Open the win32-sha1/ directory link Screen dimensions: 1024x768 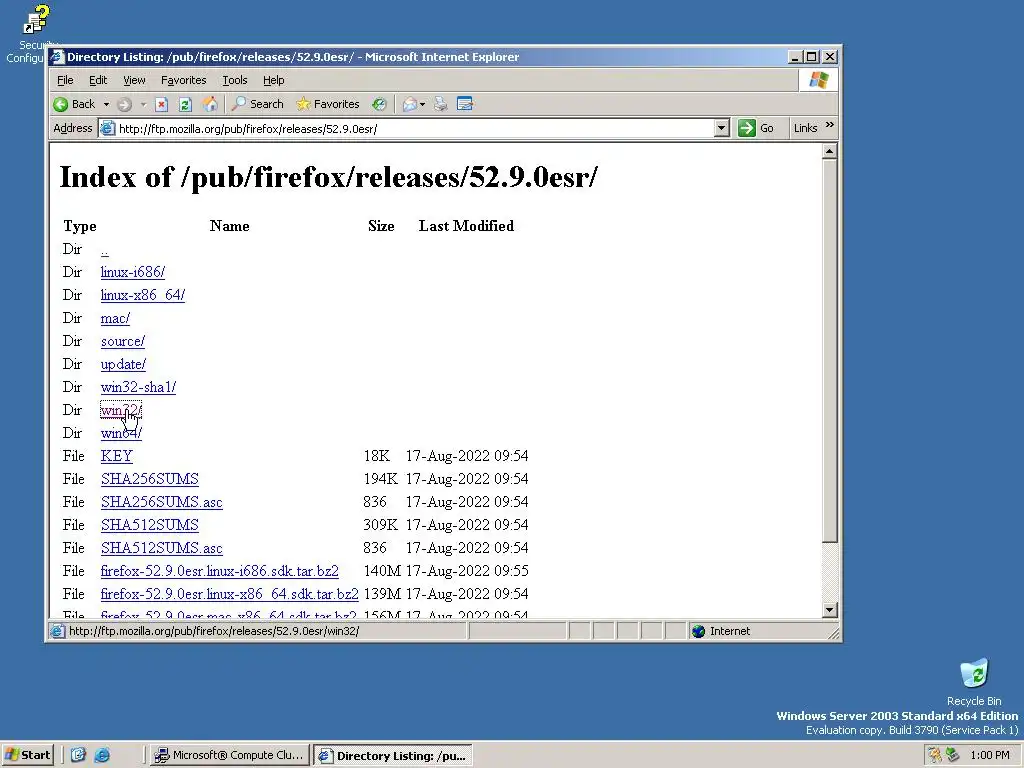point(138,387)
